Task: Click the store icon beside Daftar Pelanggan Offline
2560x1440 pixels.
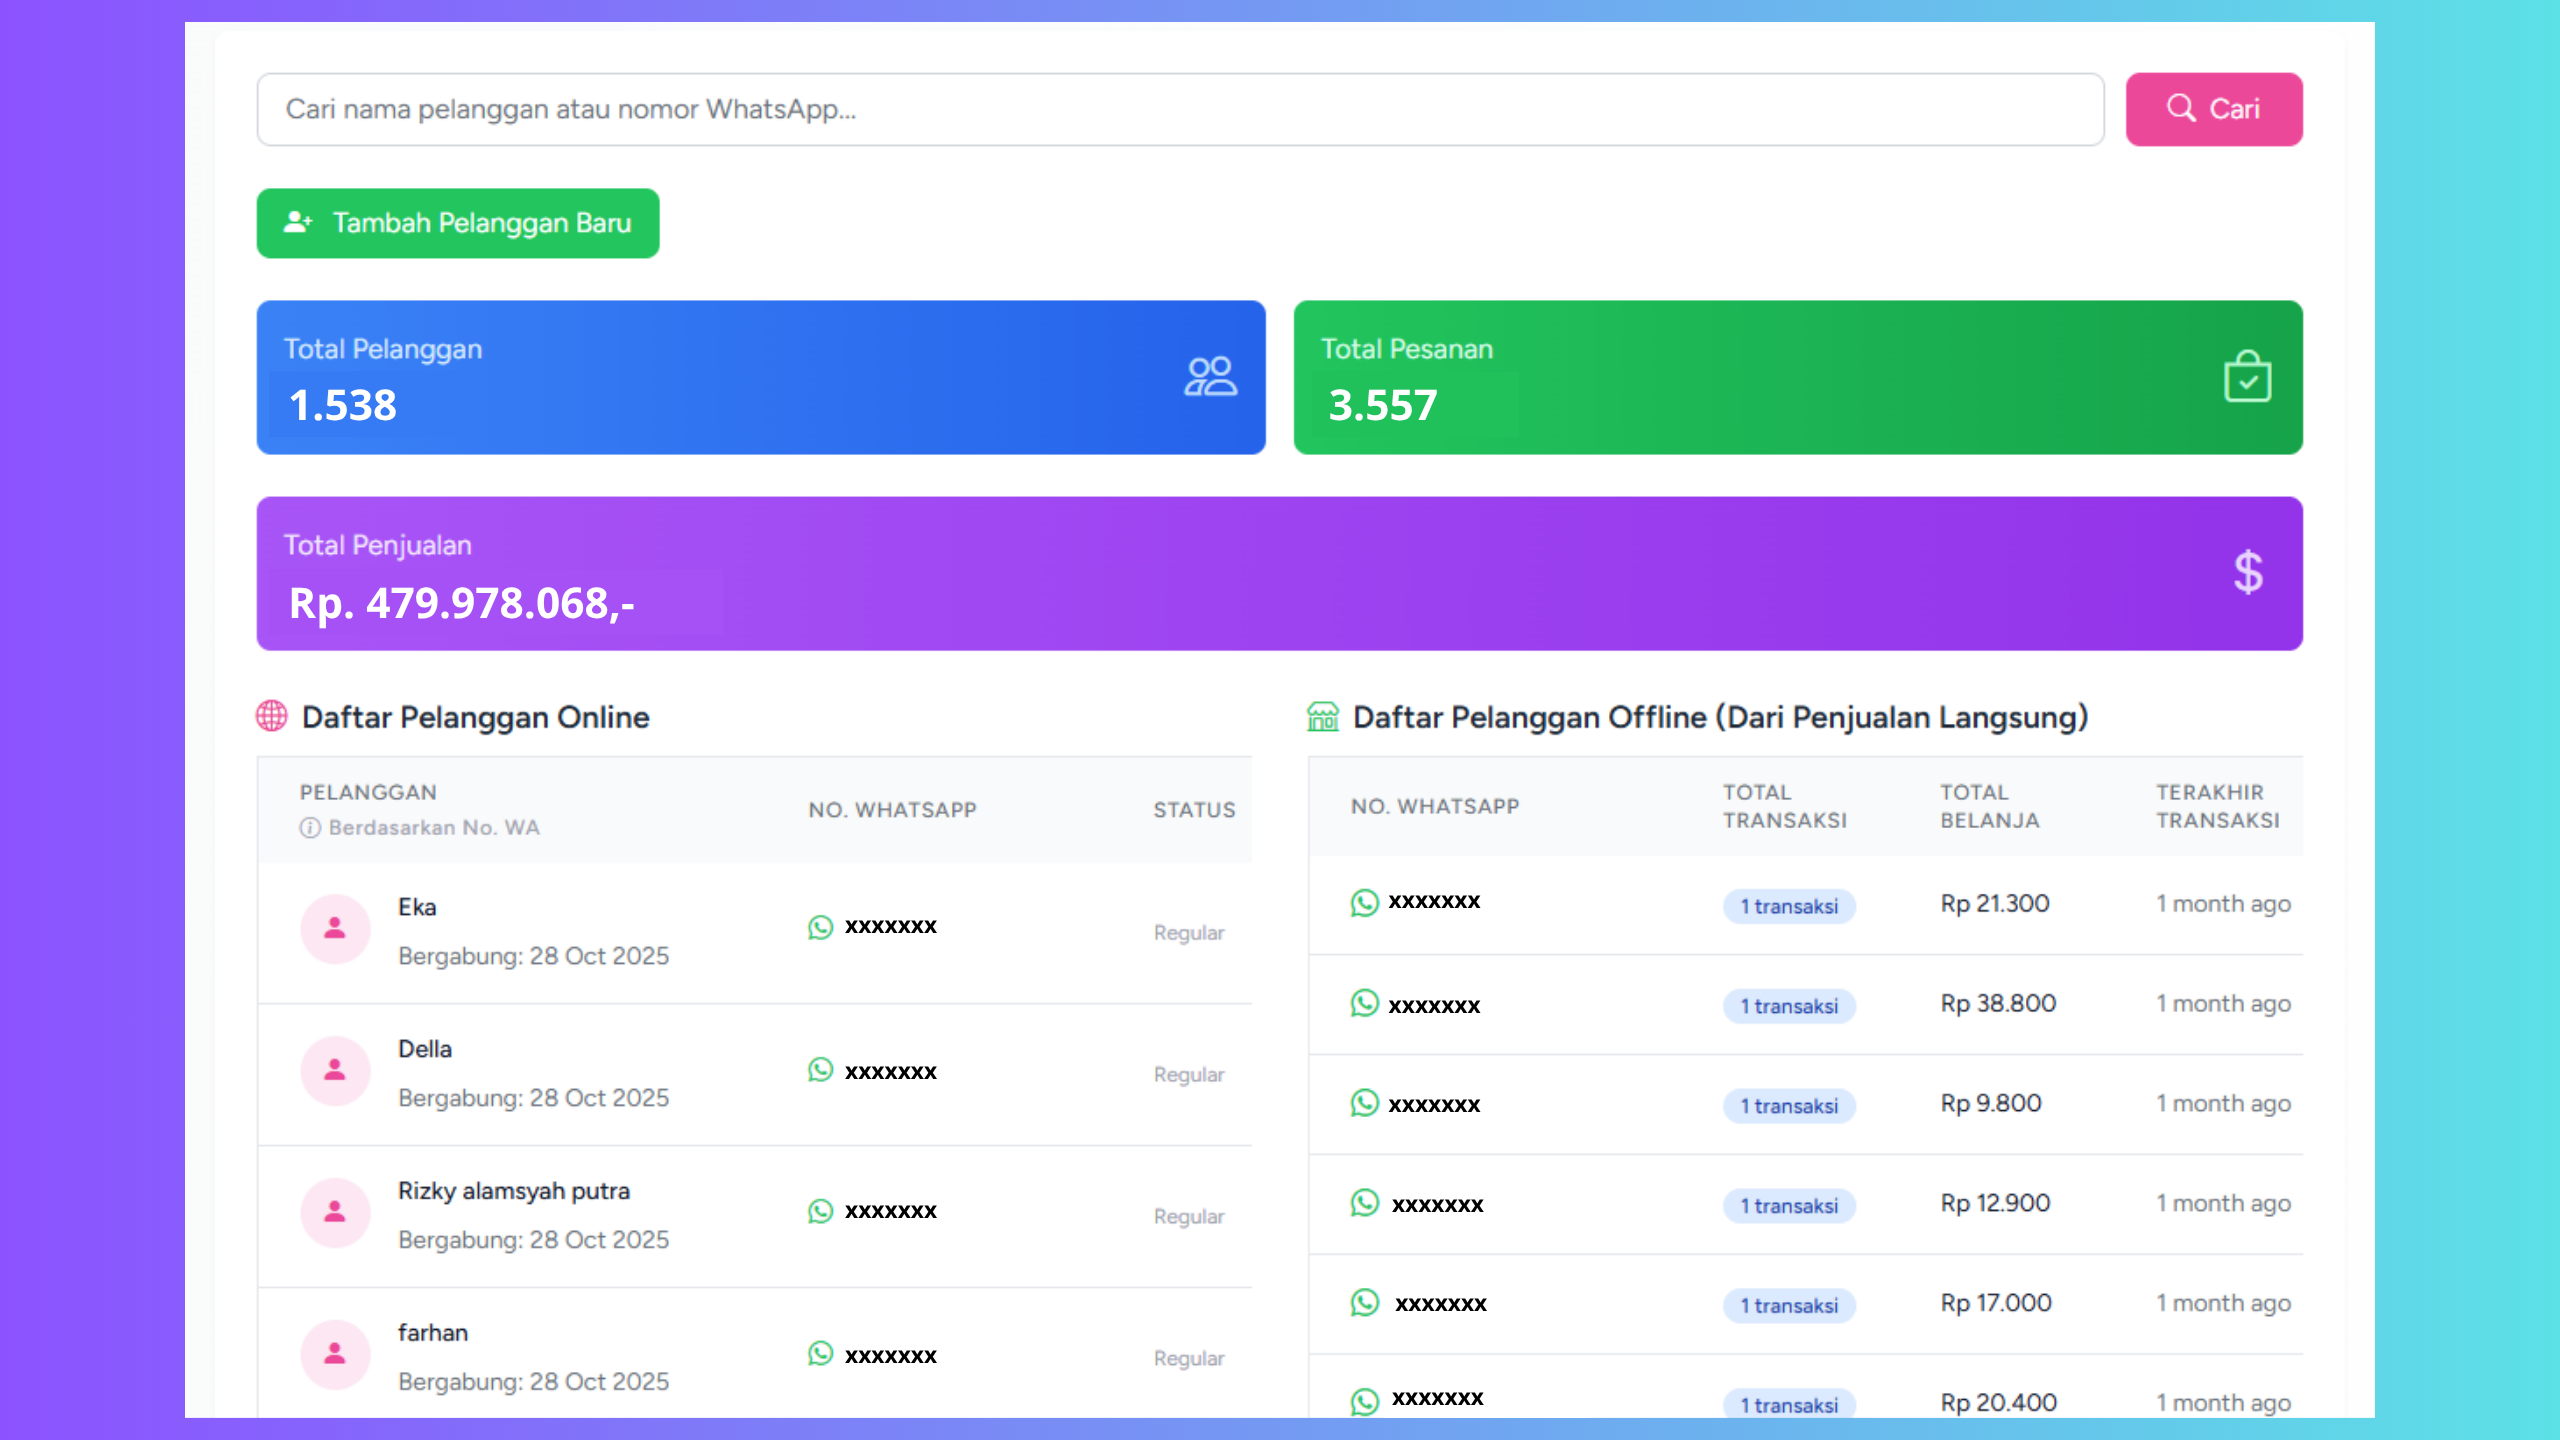Action: coord(1323,716)
